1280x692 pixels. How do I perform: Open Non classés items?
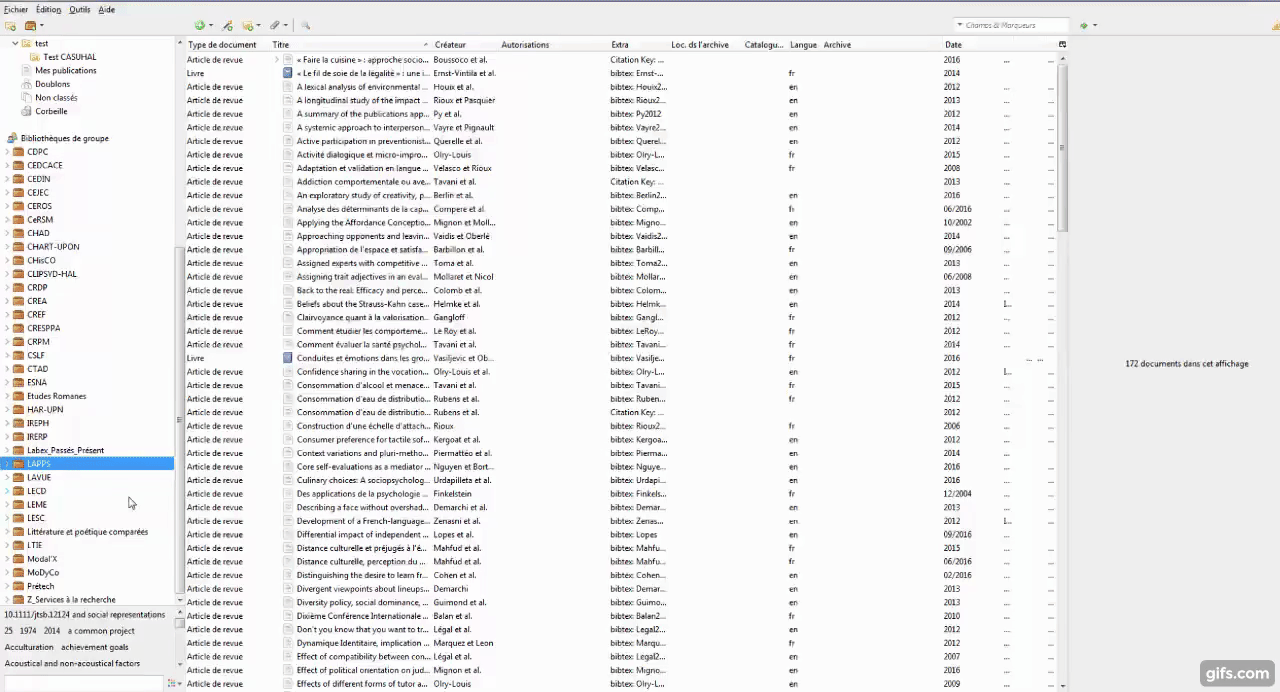coord(56,98)
